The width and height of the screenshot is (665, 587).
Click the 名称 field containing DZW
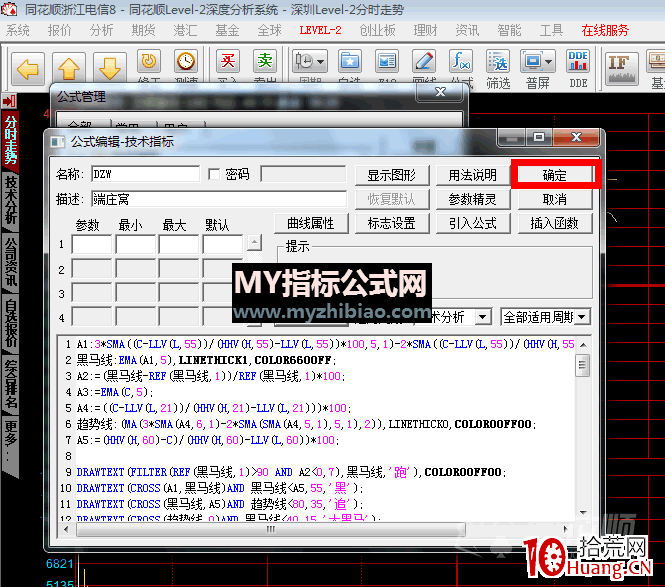tap(145, 174)
